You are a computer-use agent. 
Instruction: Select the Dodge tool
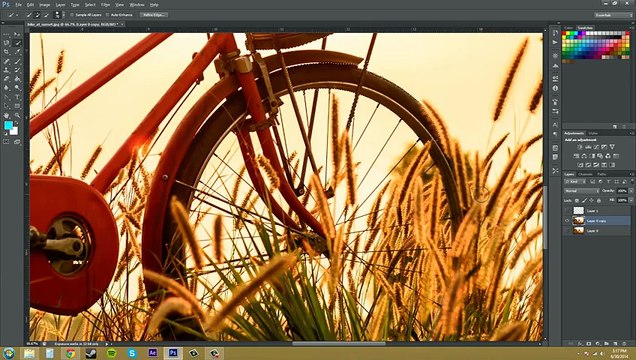pos(17,88)
